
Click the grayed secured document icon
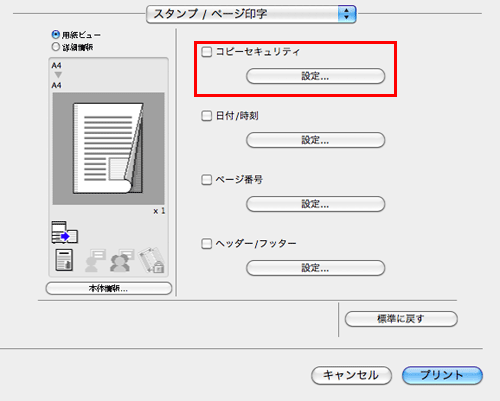152,260
